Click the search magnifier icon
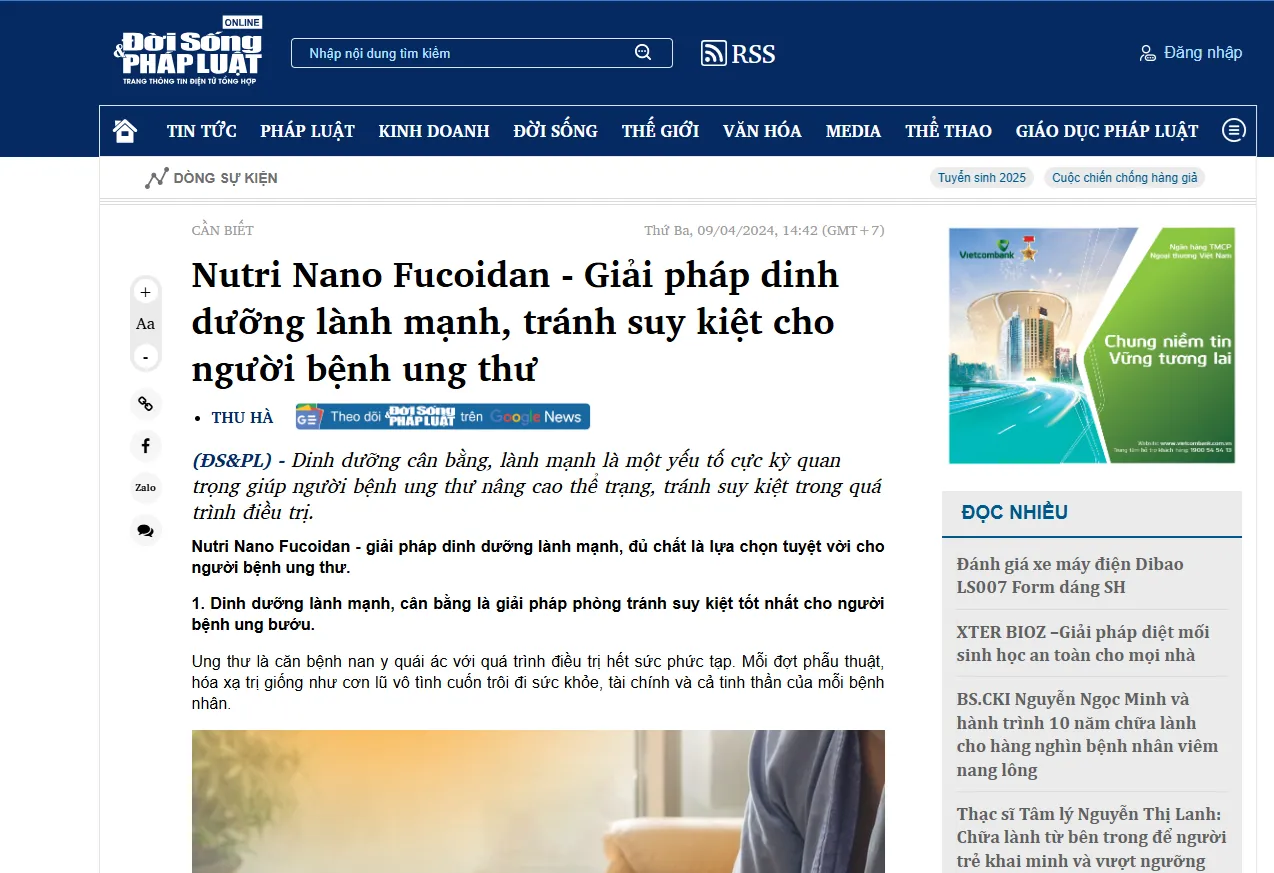The image size is (1274, 873). pyautogui.click(x=643, y=53)
